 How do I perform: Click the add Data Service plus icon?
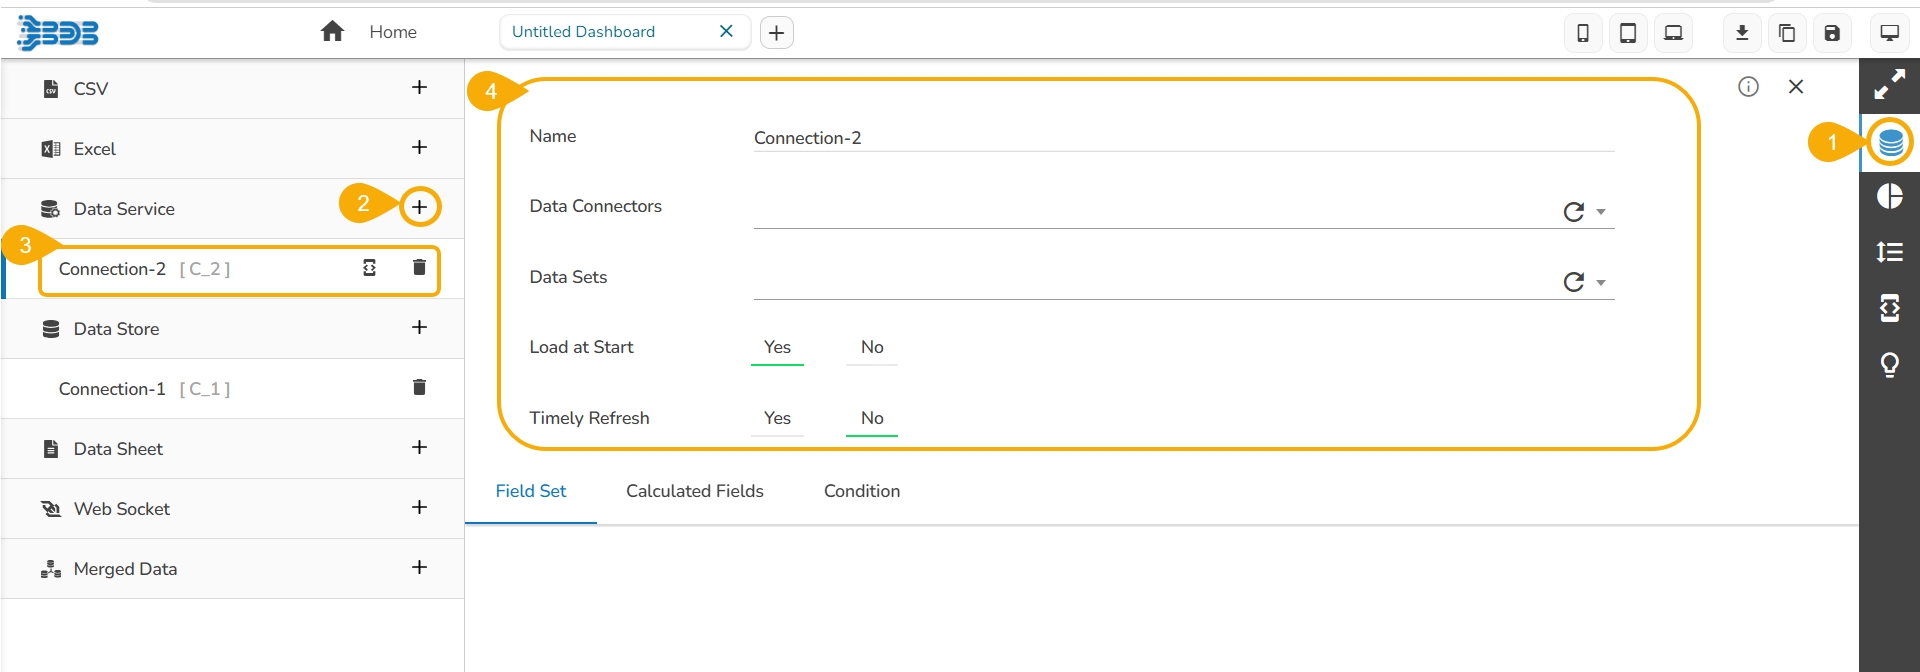(420, 207)
